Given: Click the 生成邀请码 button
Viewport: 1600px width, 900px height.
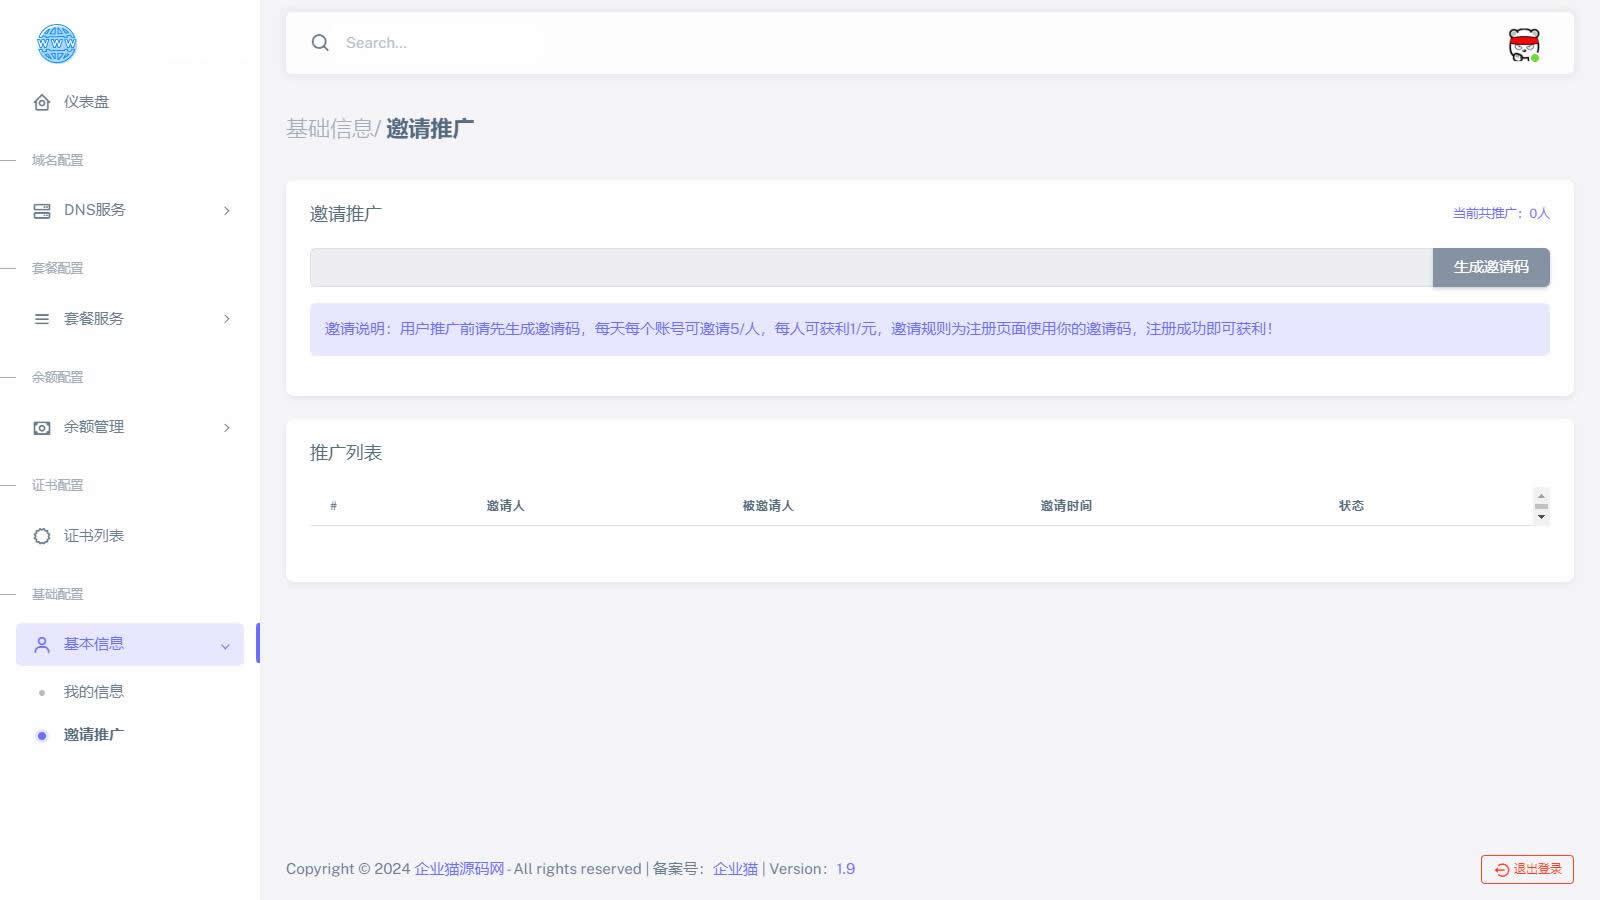Looking at the screenshot, I should tap(1491, 267).
